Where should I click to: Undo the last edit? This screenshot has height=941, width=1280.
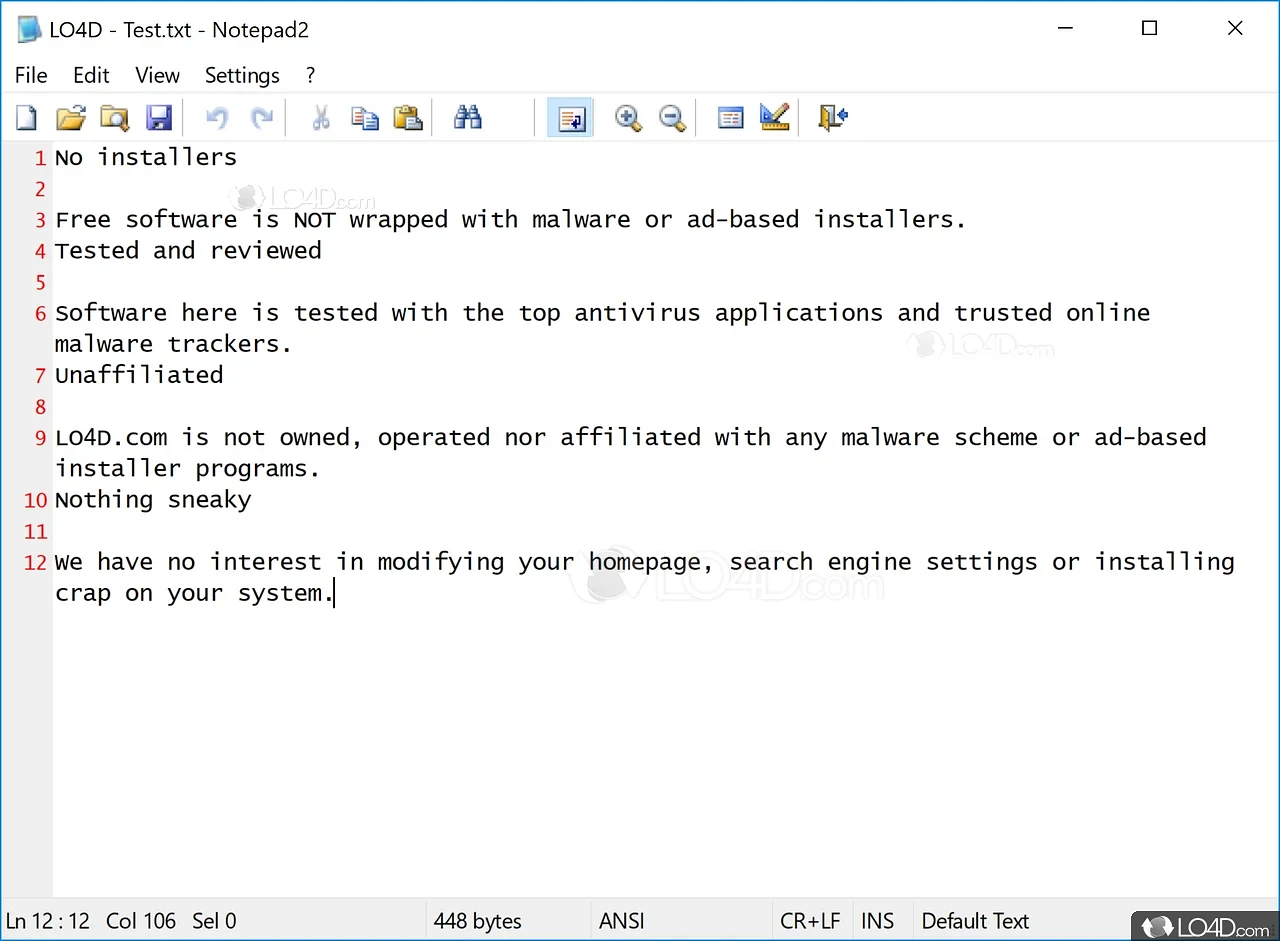[216, 118]
